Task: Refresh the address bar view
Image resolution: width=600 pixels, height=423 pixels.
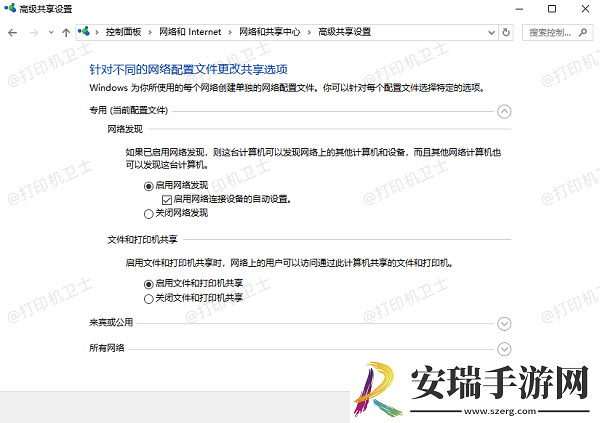Action: click(506, 32)
